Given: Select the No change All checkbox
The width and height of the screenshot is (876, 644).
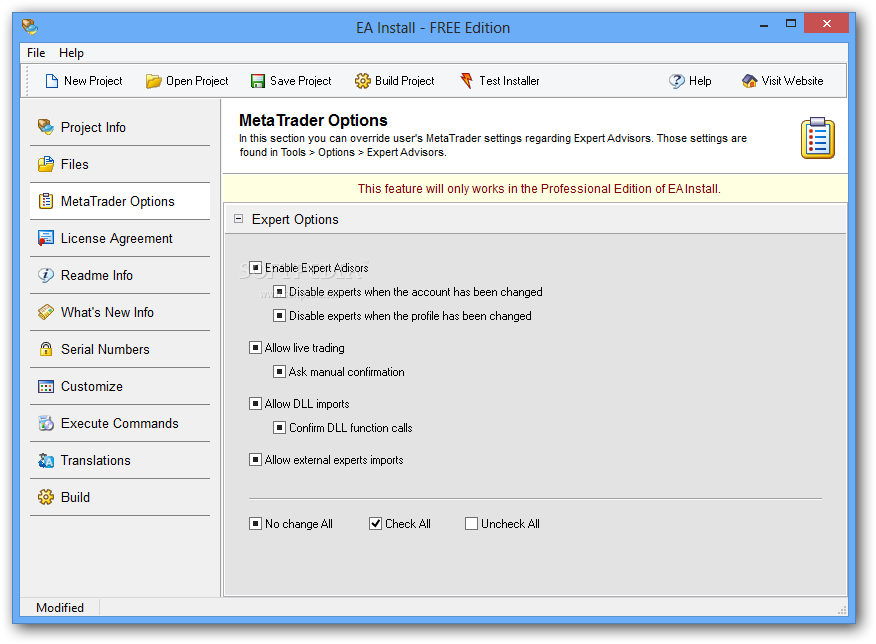Looking at the screenshot, I should coord(255,524).
